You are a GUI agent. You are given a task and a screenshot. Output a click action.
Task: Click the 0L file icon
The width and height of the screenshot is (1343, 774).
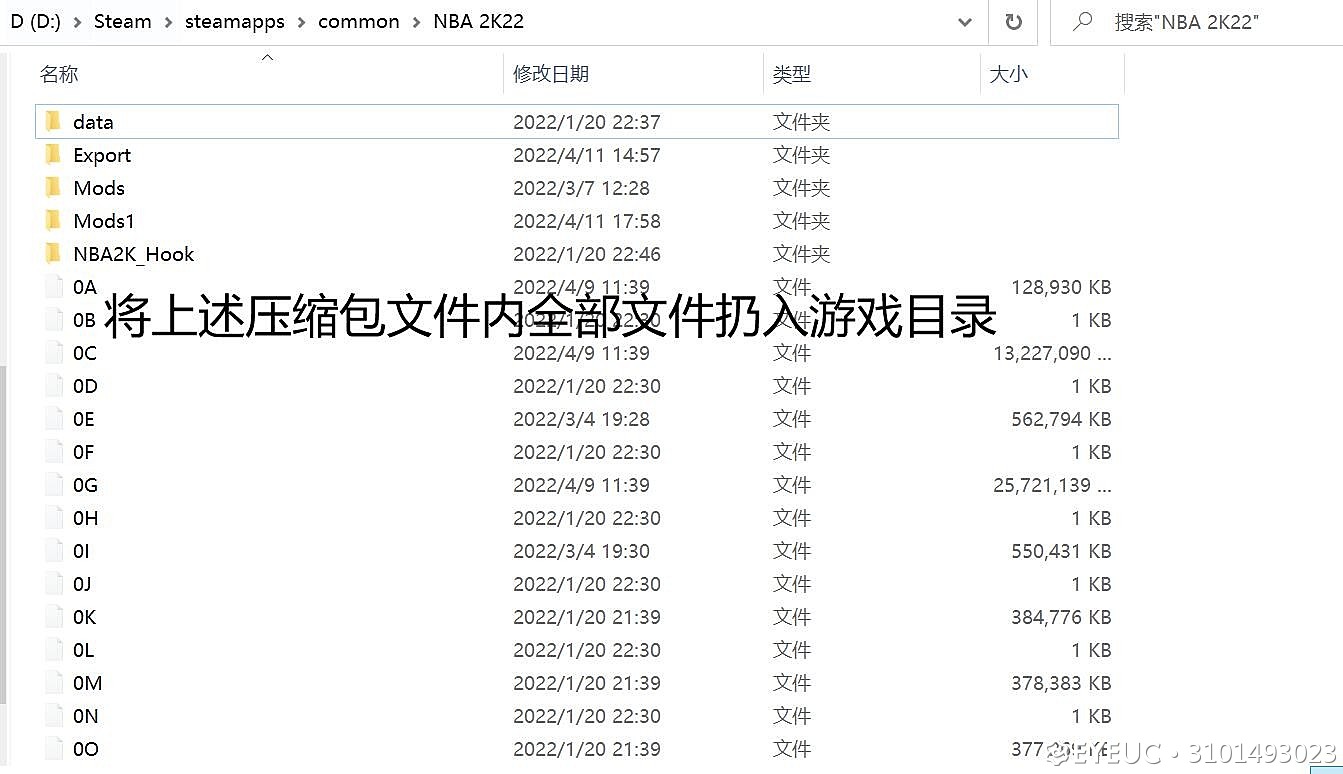tap(54, 650)
